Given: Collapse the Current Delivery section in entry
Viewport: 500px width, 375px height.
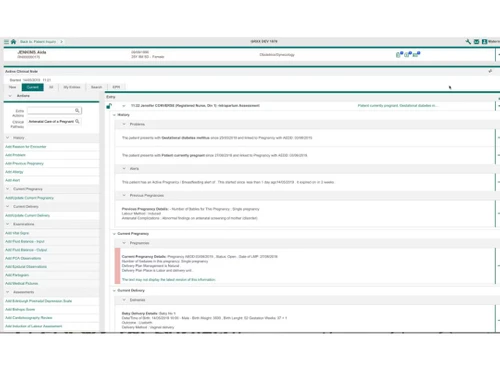Looking at the screenshot, I should point(114,291).
